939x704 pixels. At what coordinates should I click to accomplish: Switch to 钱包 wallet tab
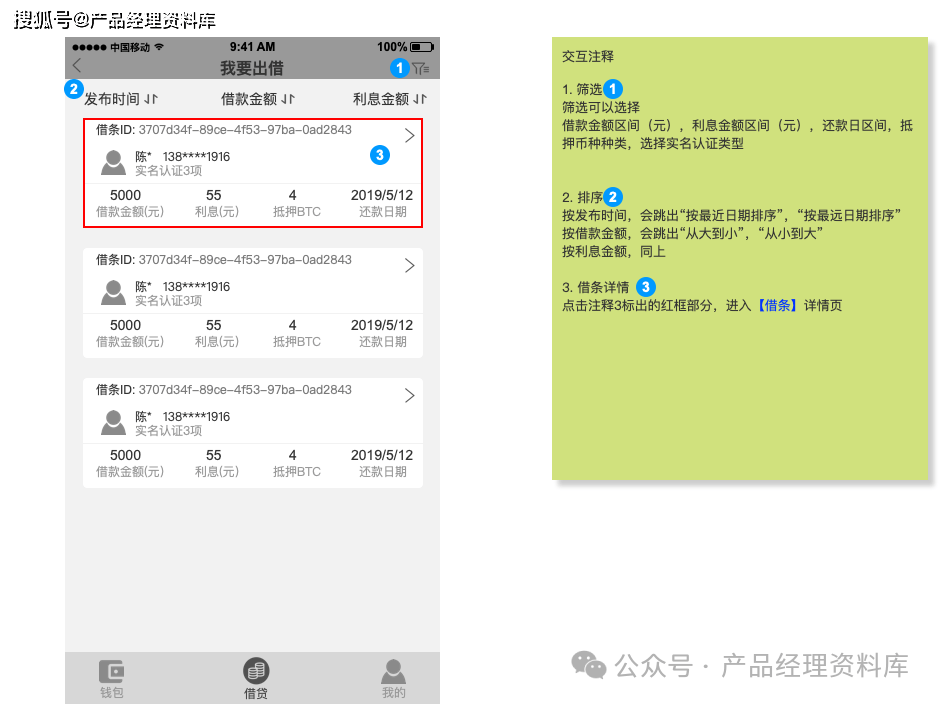tap(111, 679)
